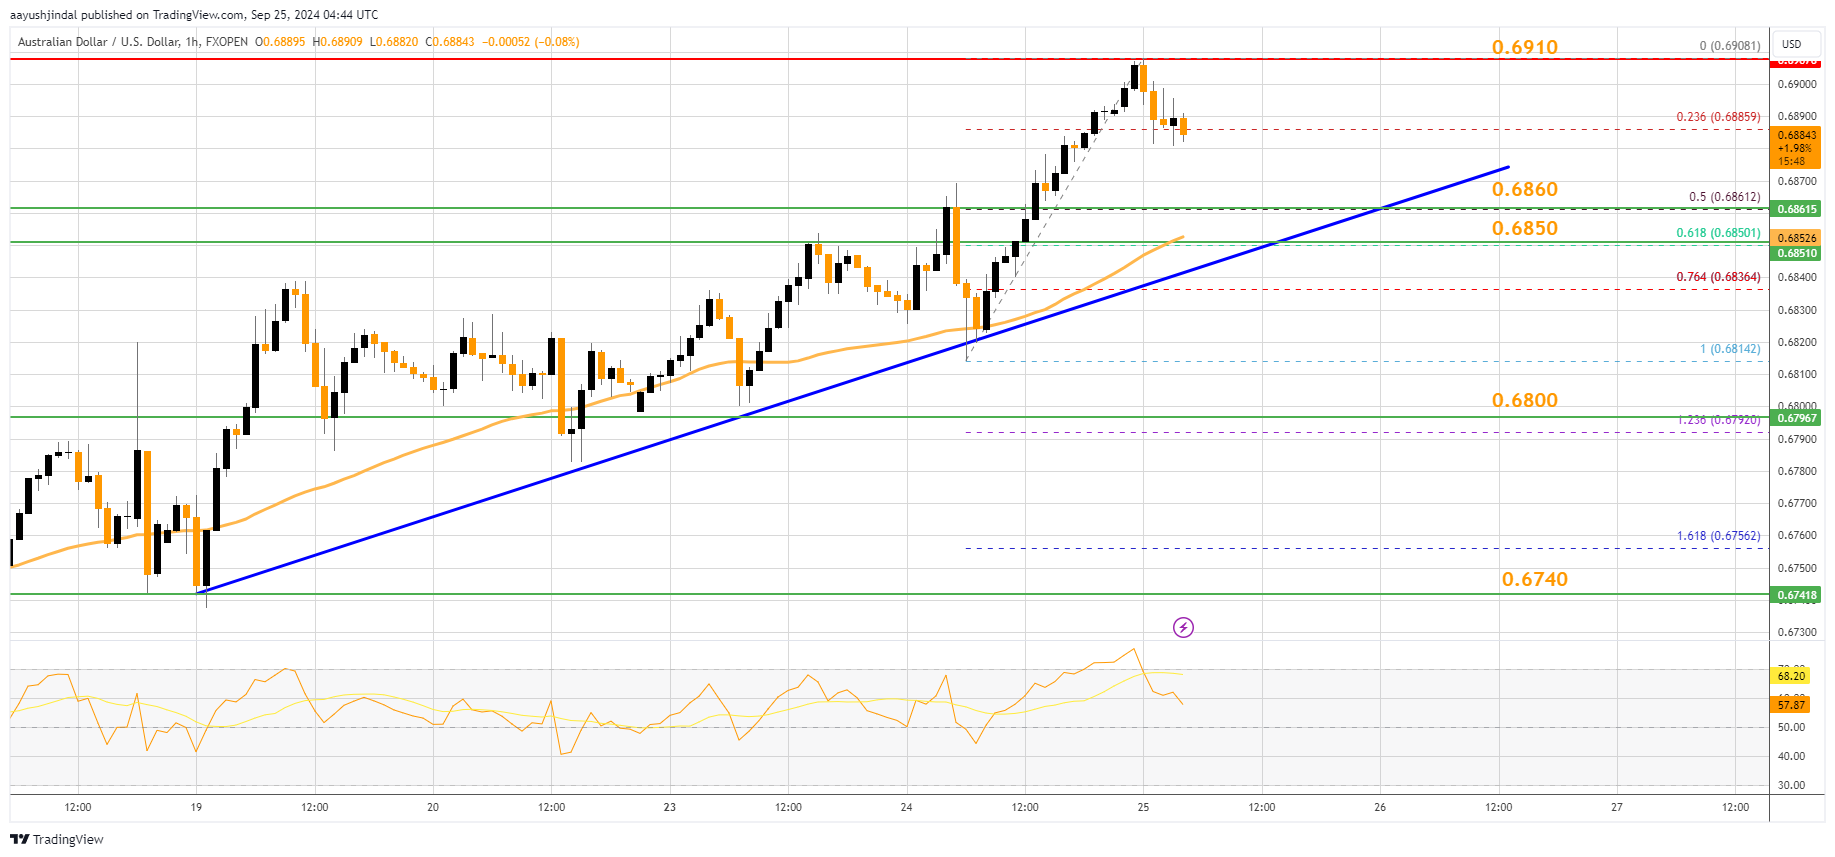
Task: Click the yellow 68.20 RSI value label
Action: [1791, 676]
